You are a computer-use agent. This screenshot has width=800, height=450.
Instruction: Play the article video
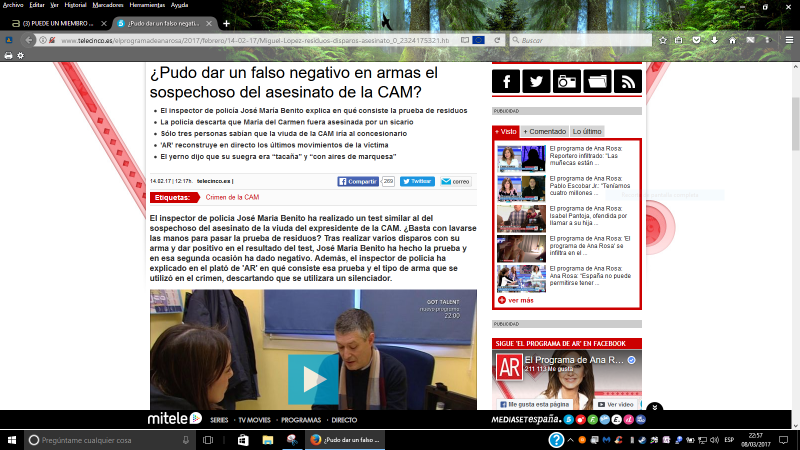point(313,379)
